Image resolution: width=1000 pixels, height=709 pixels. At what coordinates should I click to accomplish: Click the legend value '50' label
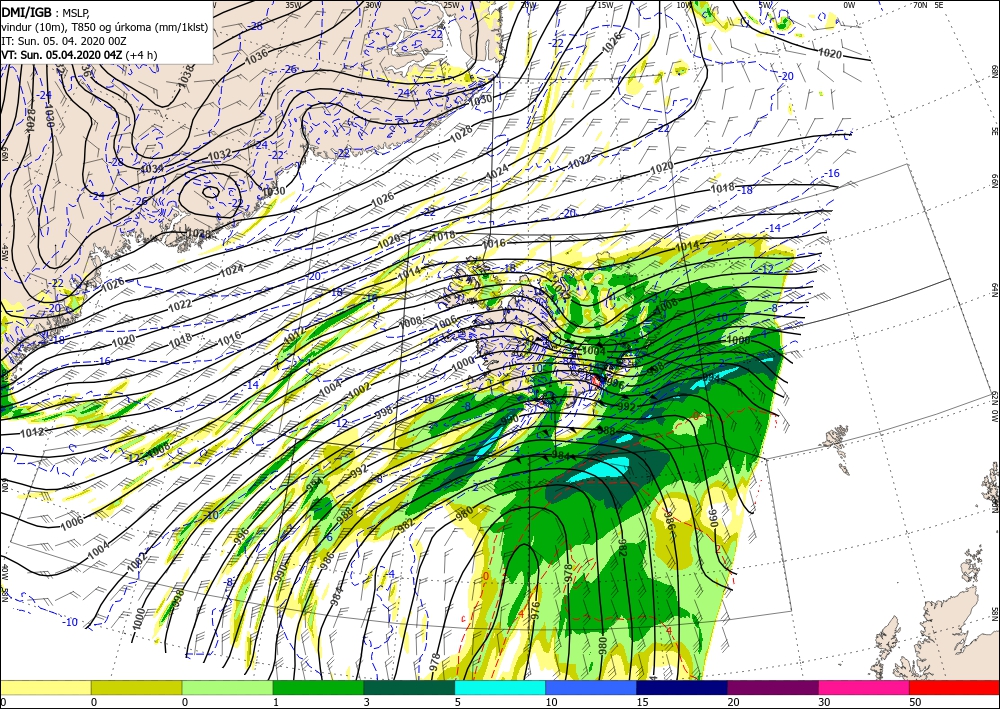click(915, 702)
